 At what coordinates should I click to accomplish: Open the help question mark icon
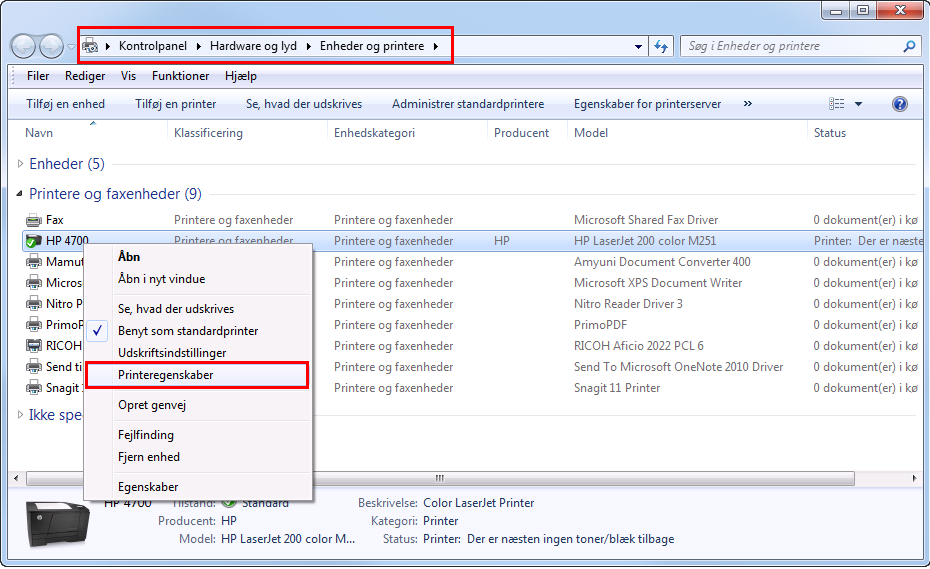900,104
